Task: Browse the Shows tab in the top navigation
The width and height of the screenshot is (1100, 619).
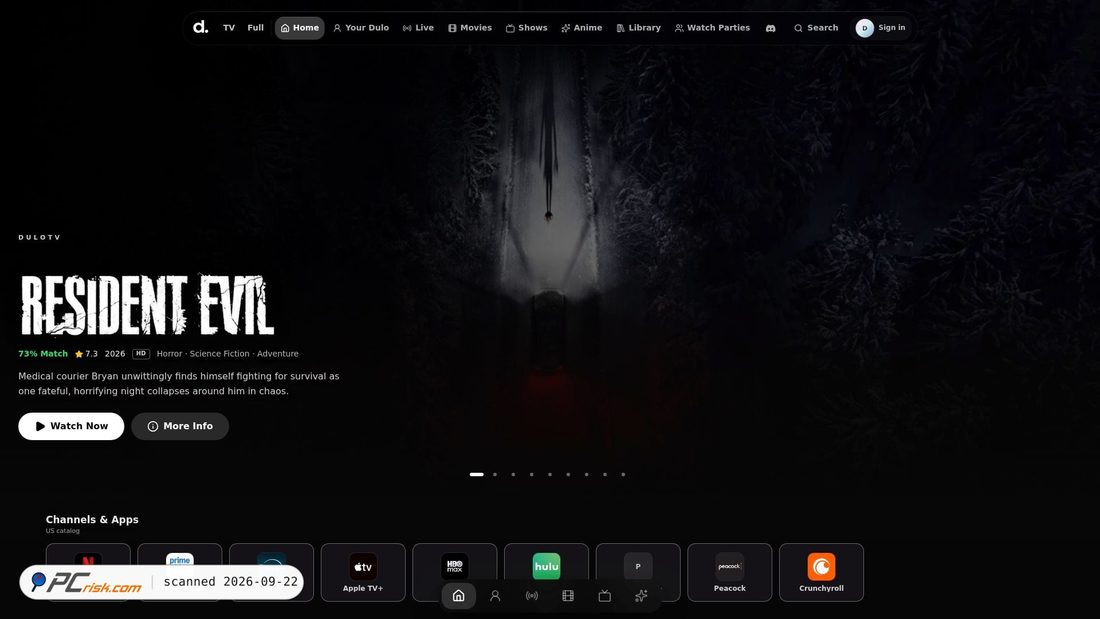Action: click(x=527, y=28)
